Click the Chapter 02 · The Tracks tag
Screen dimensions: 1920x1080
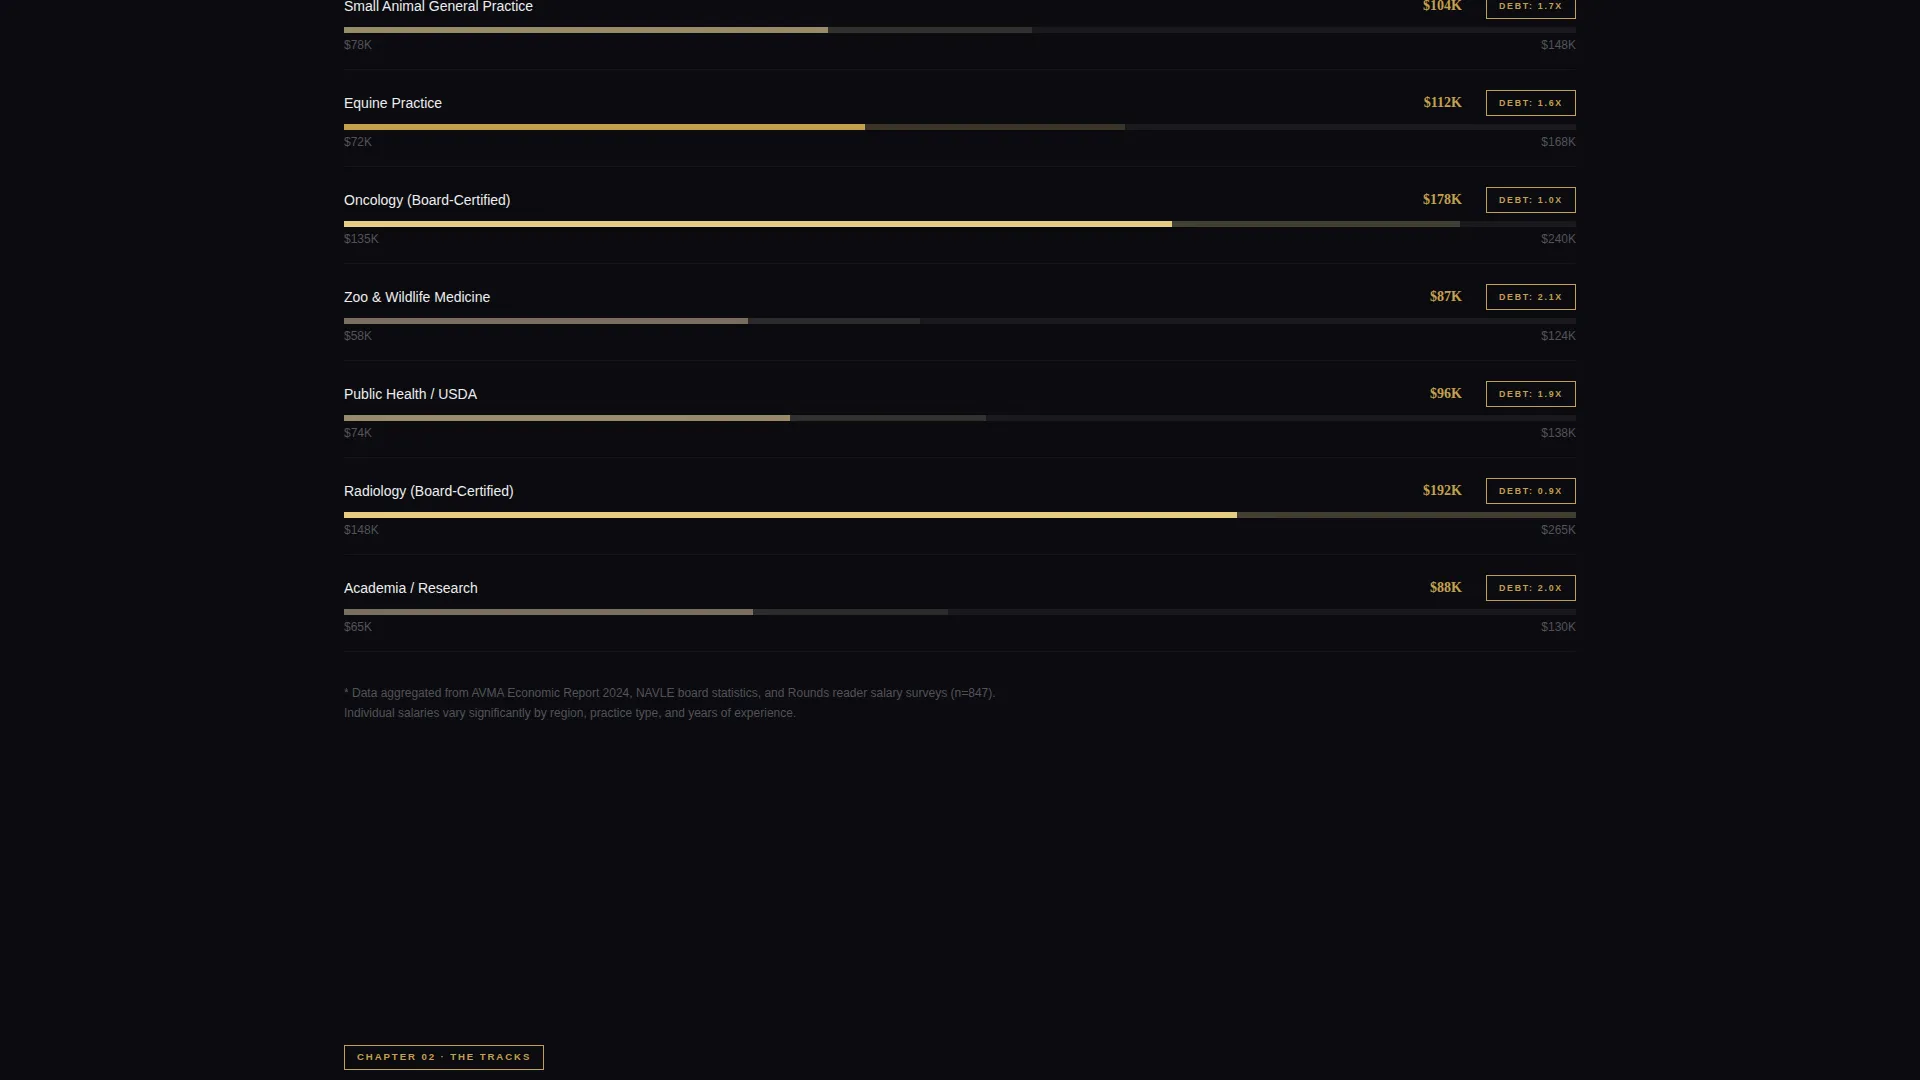click(444, 1057)
